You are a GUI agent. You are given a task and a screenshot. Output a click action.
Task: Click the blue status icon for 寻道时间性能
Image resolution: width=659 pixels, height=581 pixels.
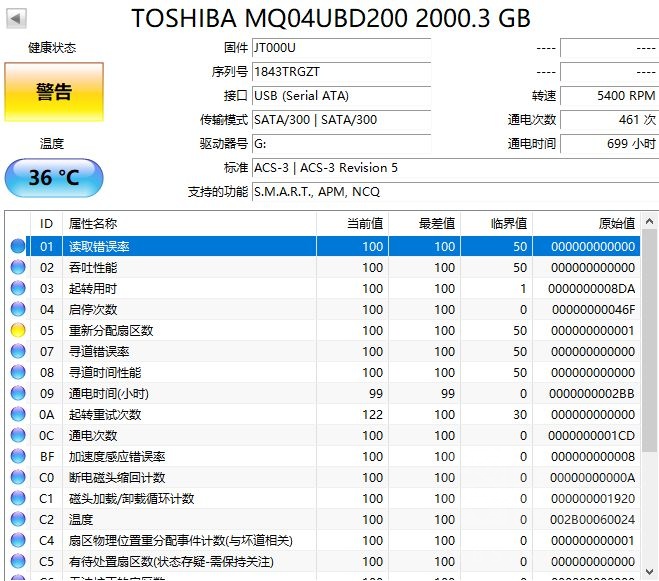pyautogui.click(x=18, y=372)
